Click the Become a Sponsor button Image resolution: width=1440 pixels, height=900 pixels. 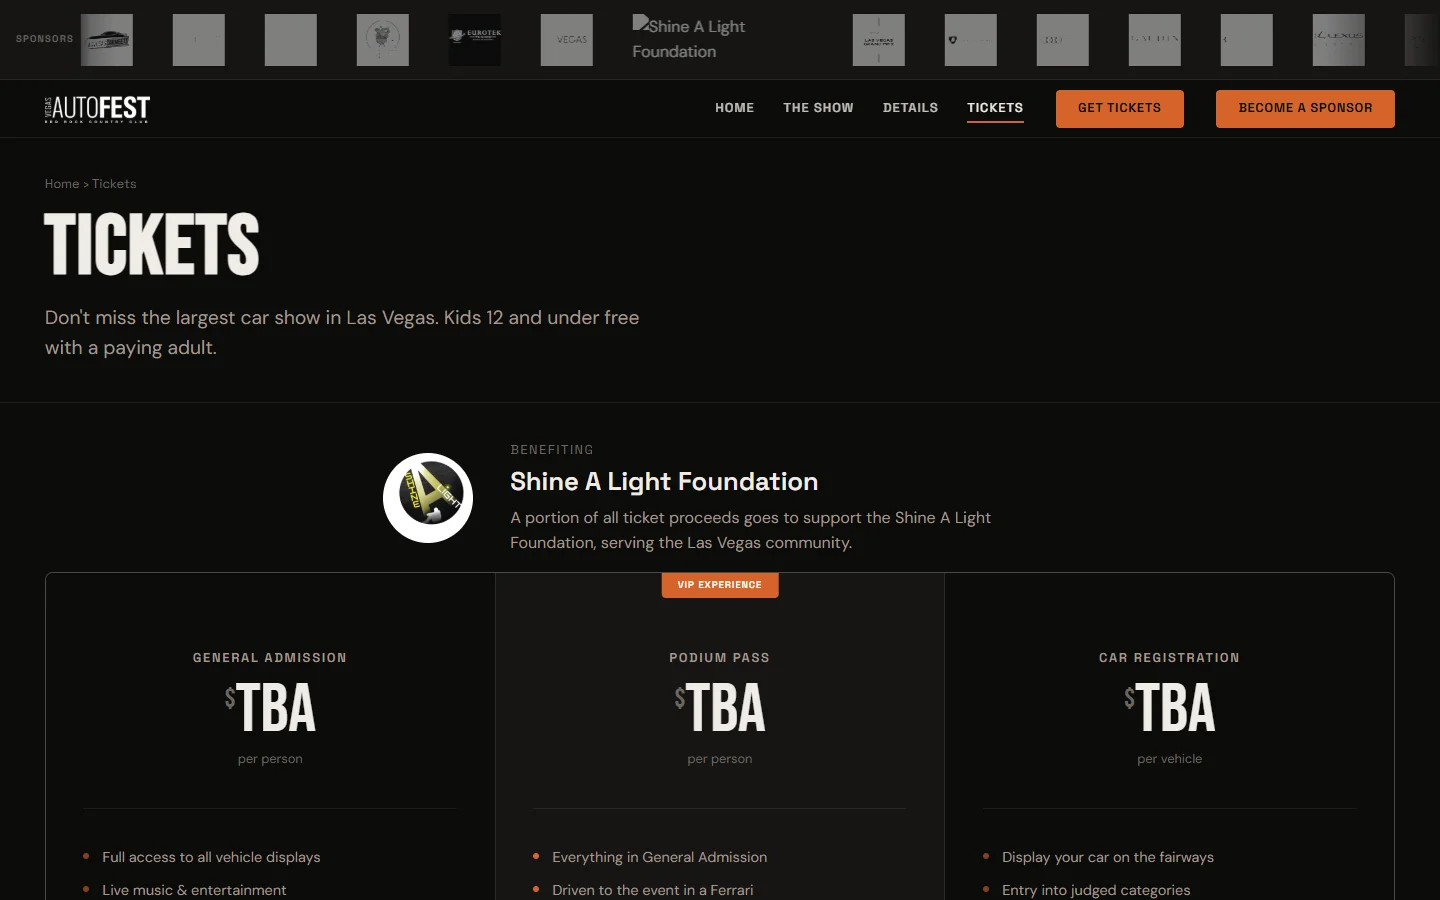(x=1304, y=108)
